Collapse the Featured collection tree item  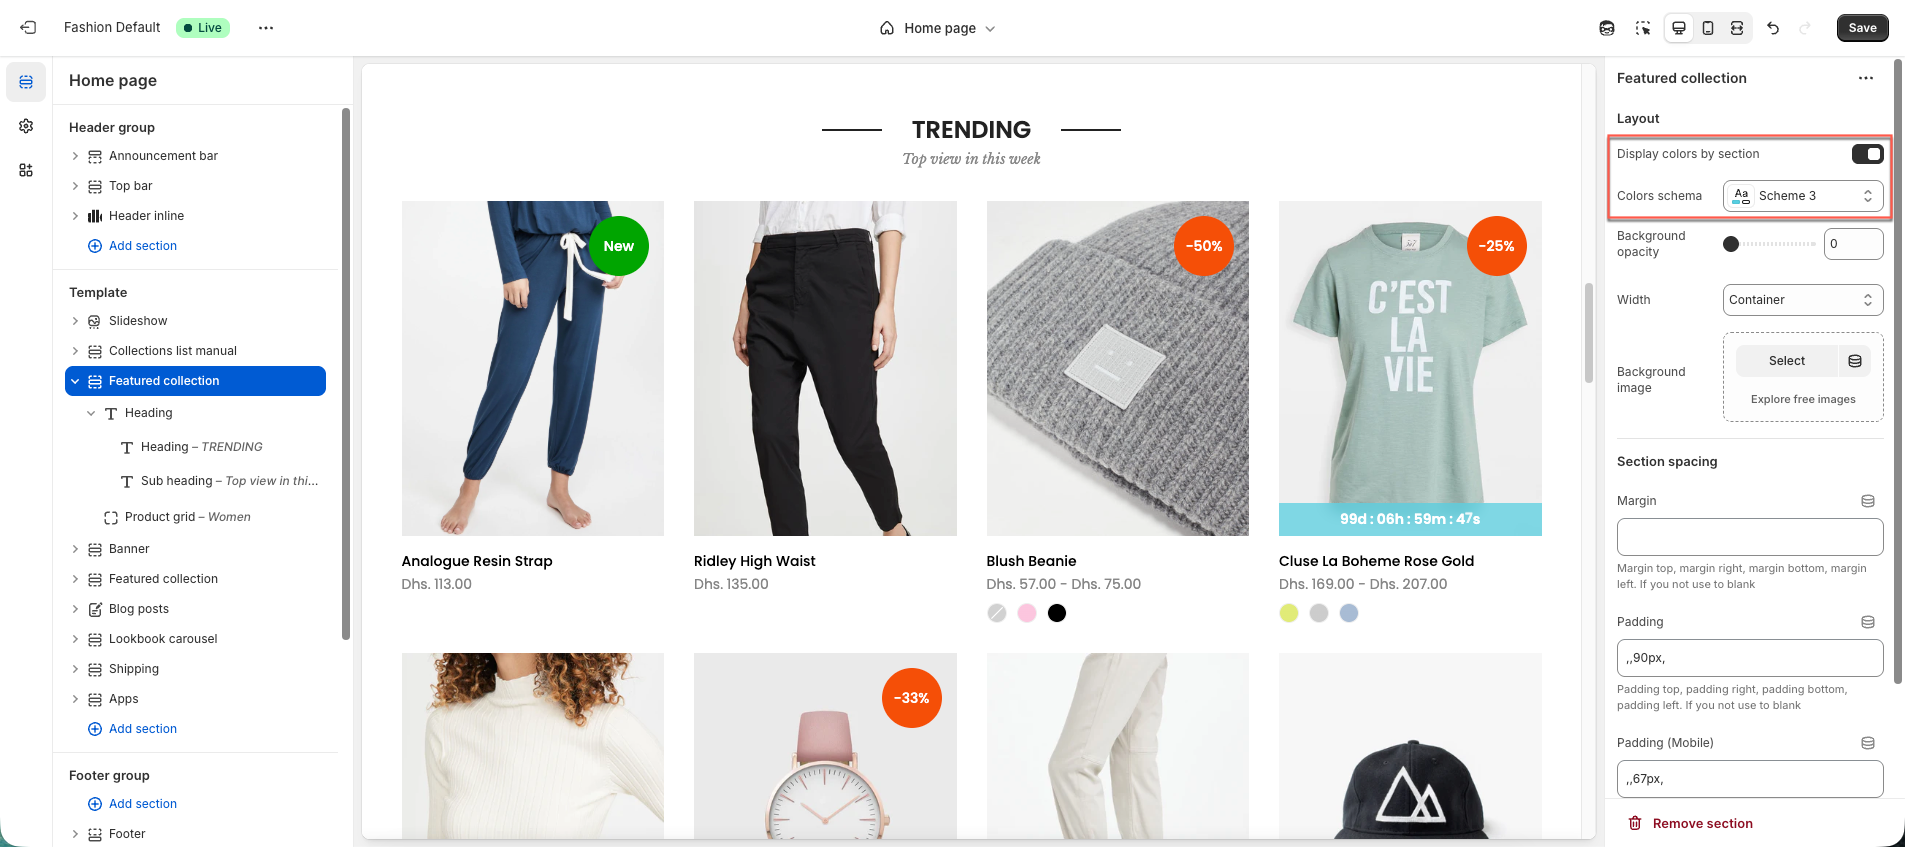[x=75, y=381]
